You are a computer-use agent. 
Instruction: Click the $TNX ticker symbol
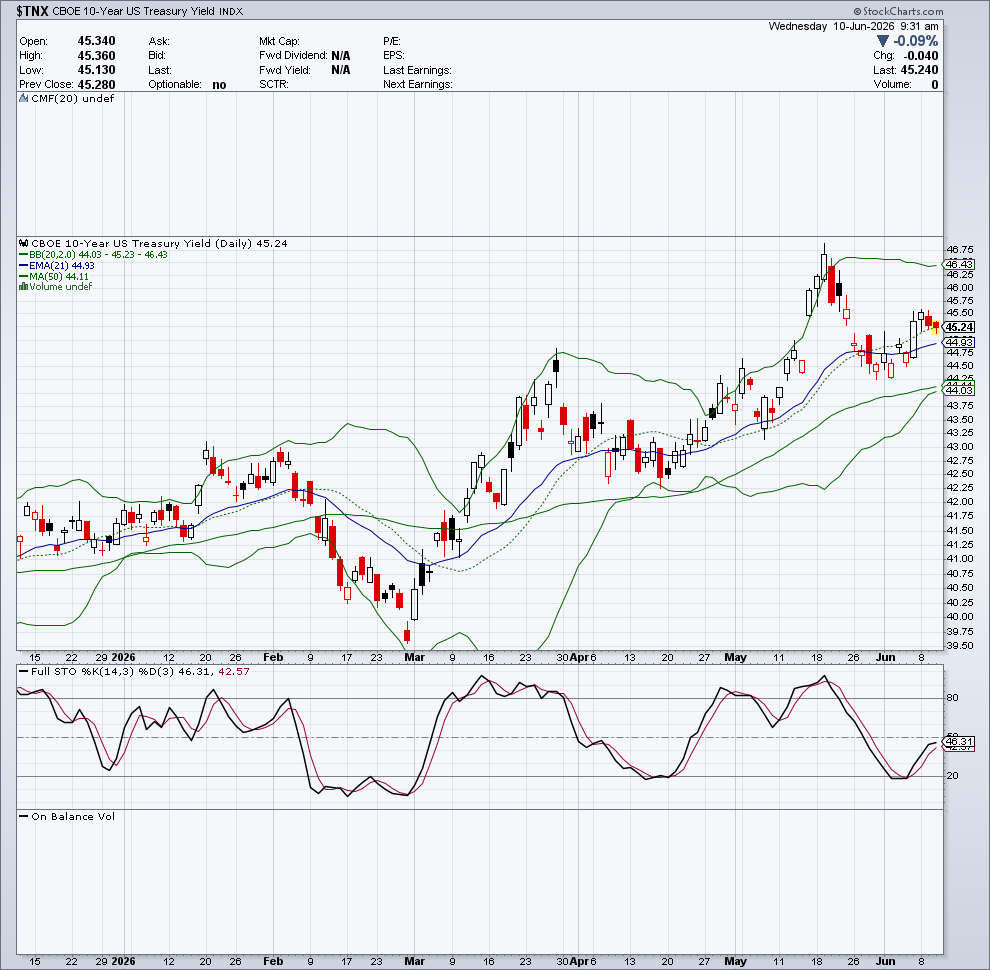(x=32, y=11)
